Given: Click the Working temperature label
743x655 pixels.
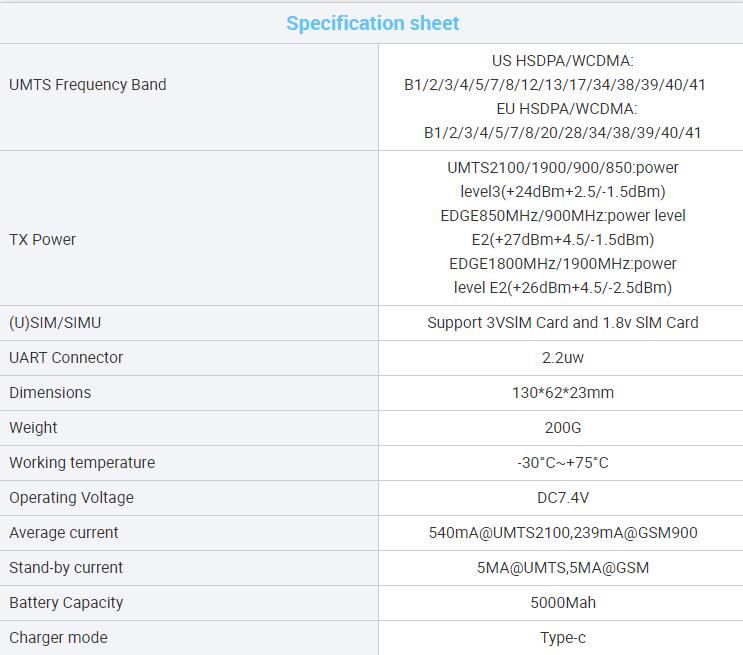Looking at the screenshot, I should click(x=82, y=463).
